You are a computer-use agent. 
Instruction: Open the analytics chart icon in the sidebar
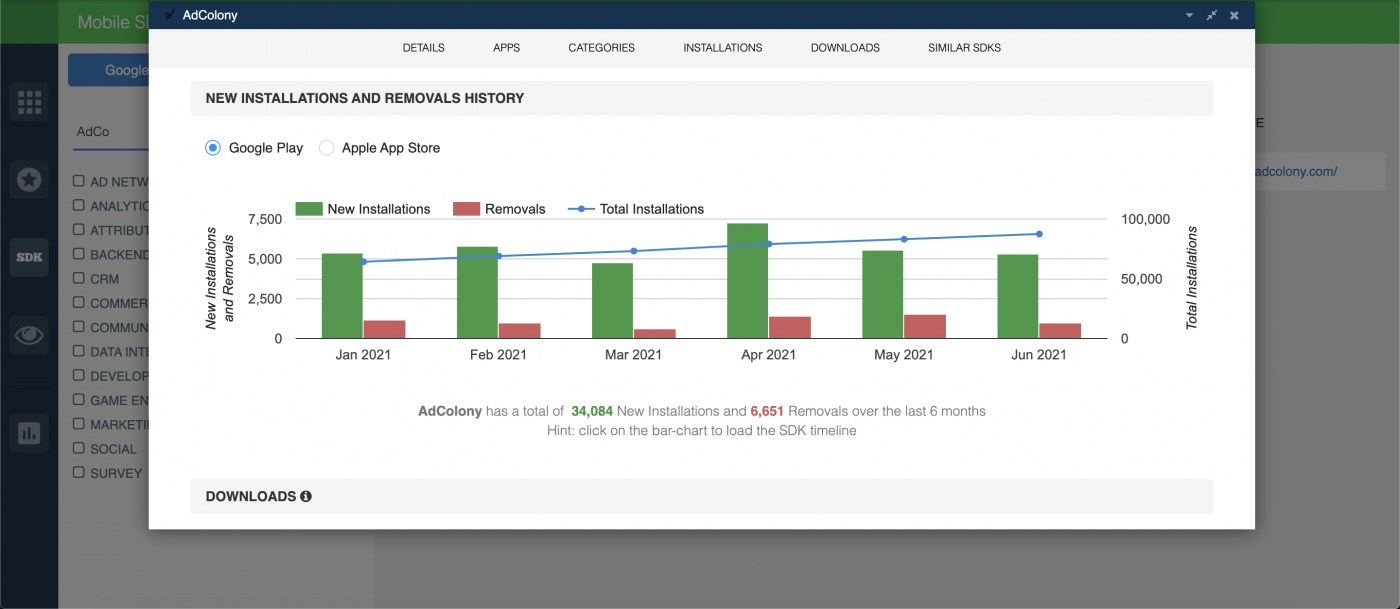[x=29, y=433]
